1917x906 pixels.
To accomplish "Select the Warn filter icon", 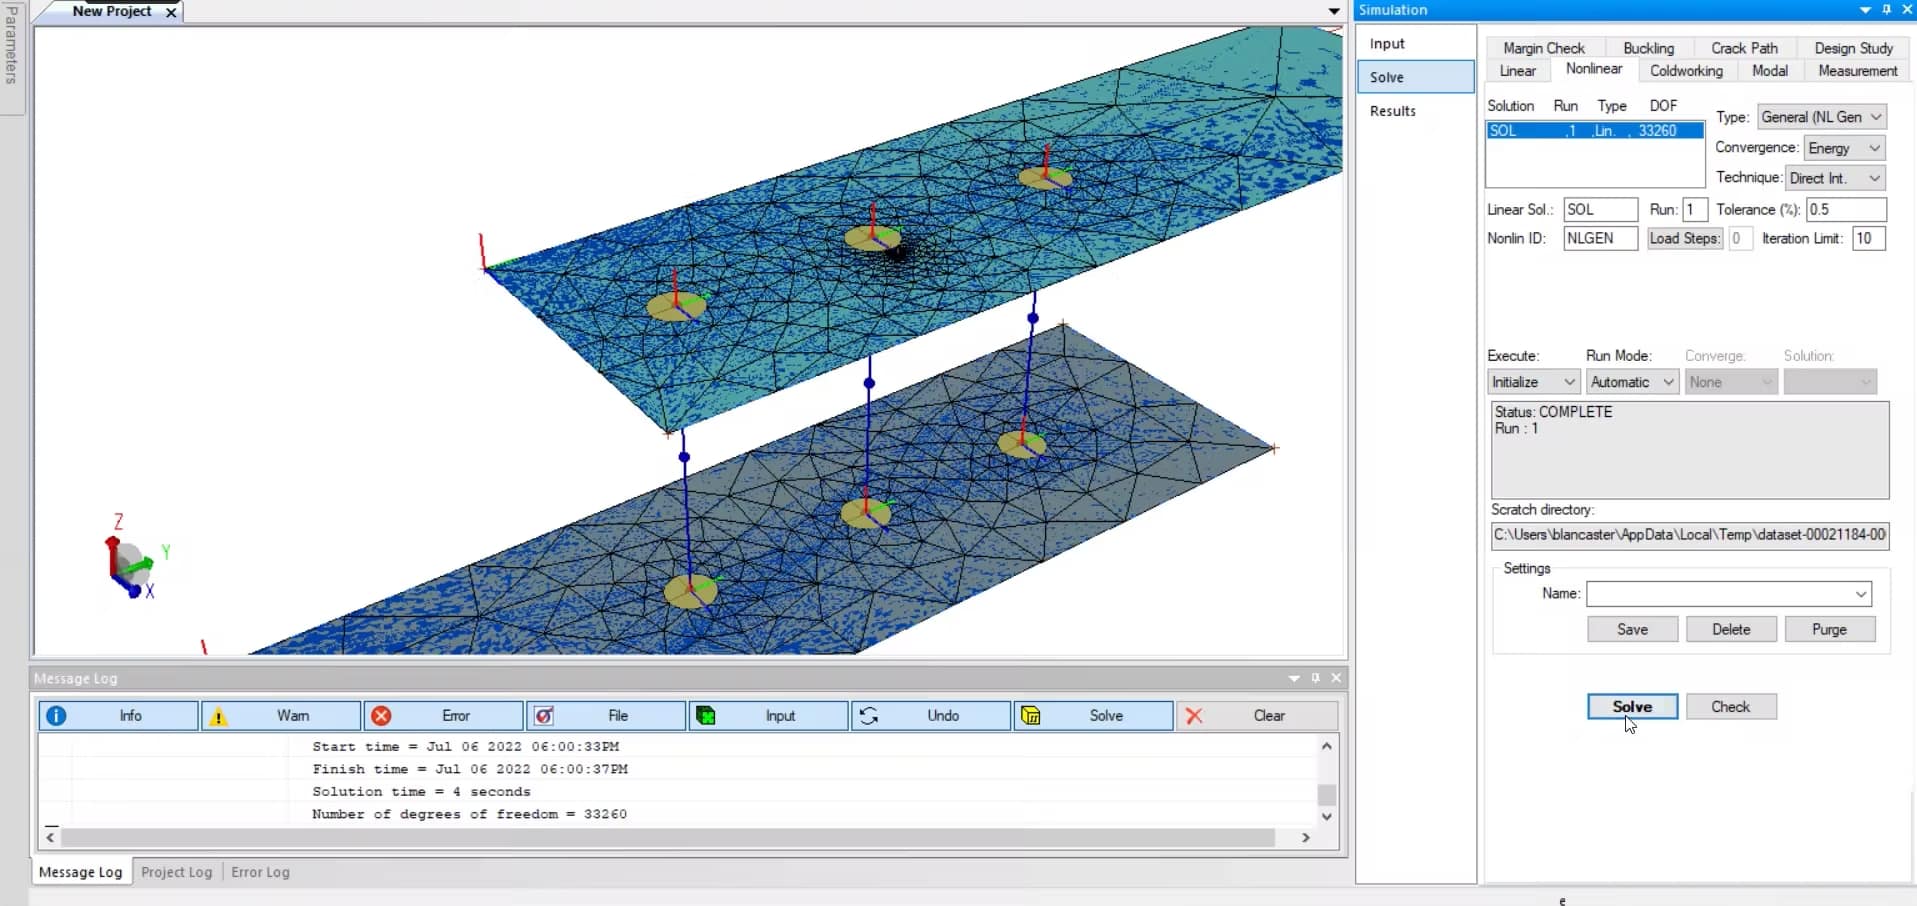I will [220, 716].
